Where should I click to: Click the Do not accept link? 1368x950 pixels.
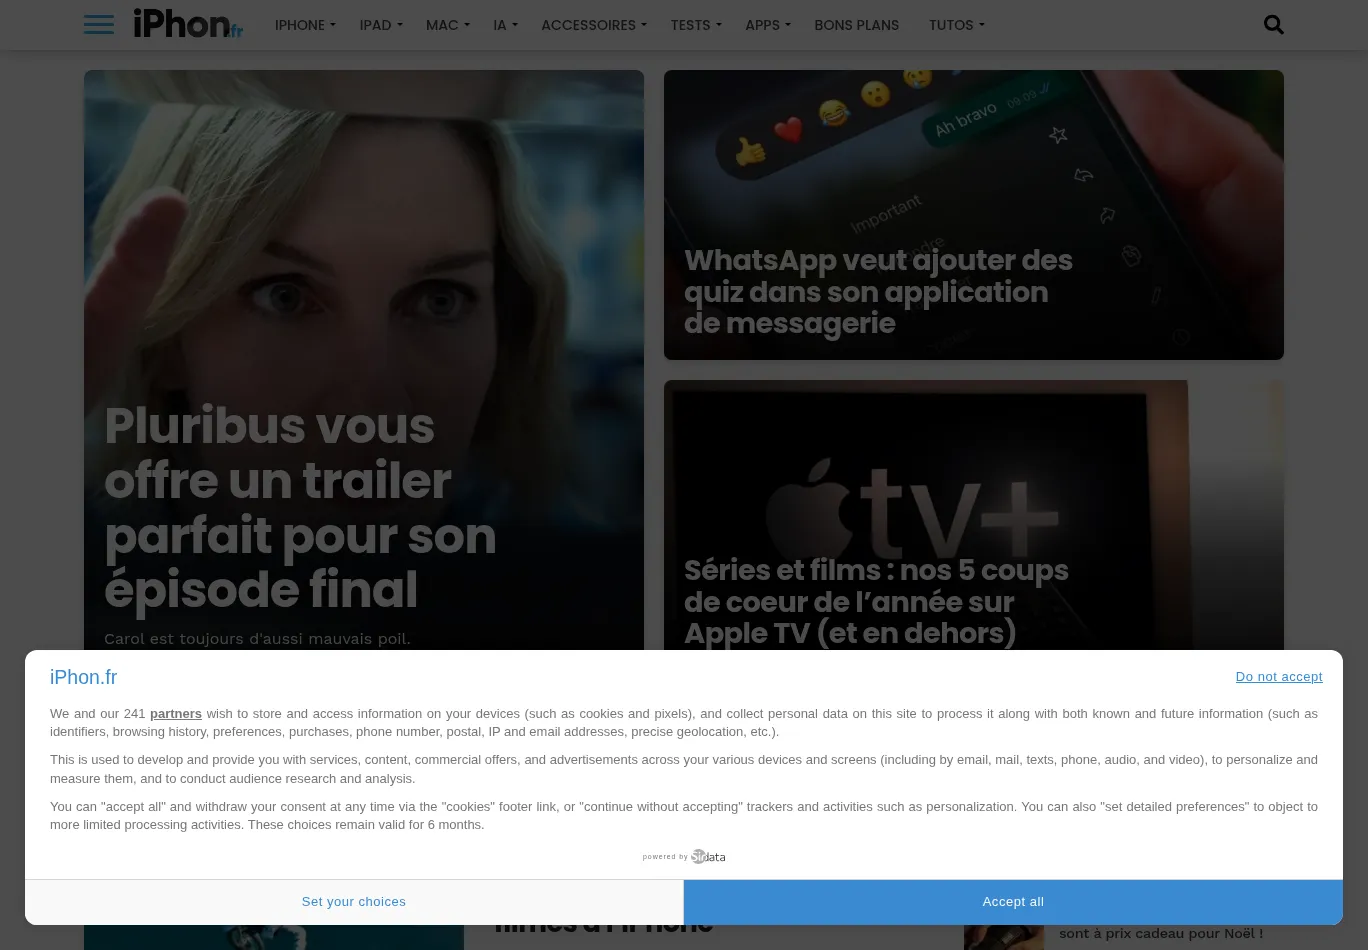tap(1278, 677)
